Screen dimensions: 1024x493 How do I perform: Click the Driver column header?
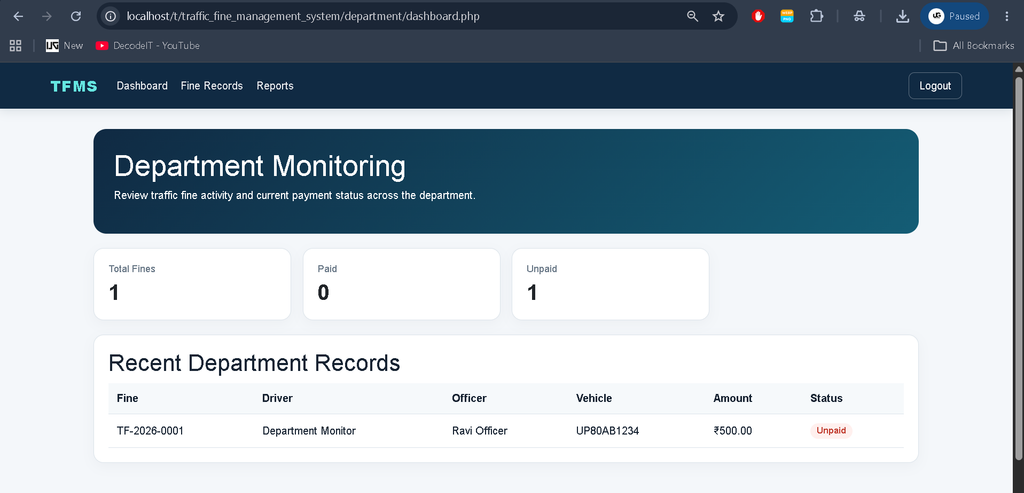(x=278, y=398)
